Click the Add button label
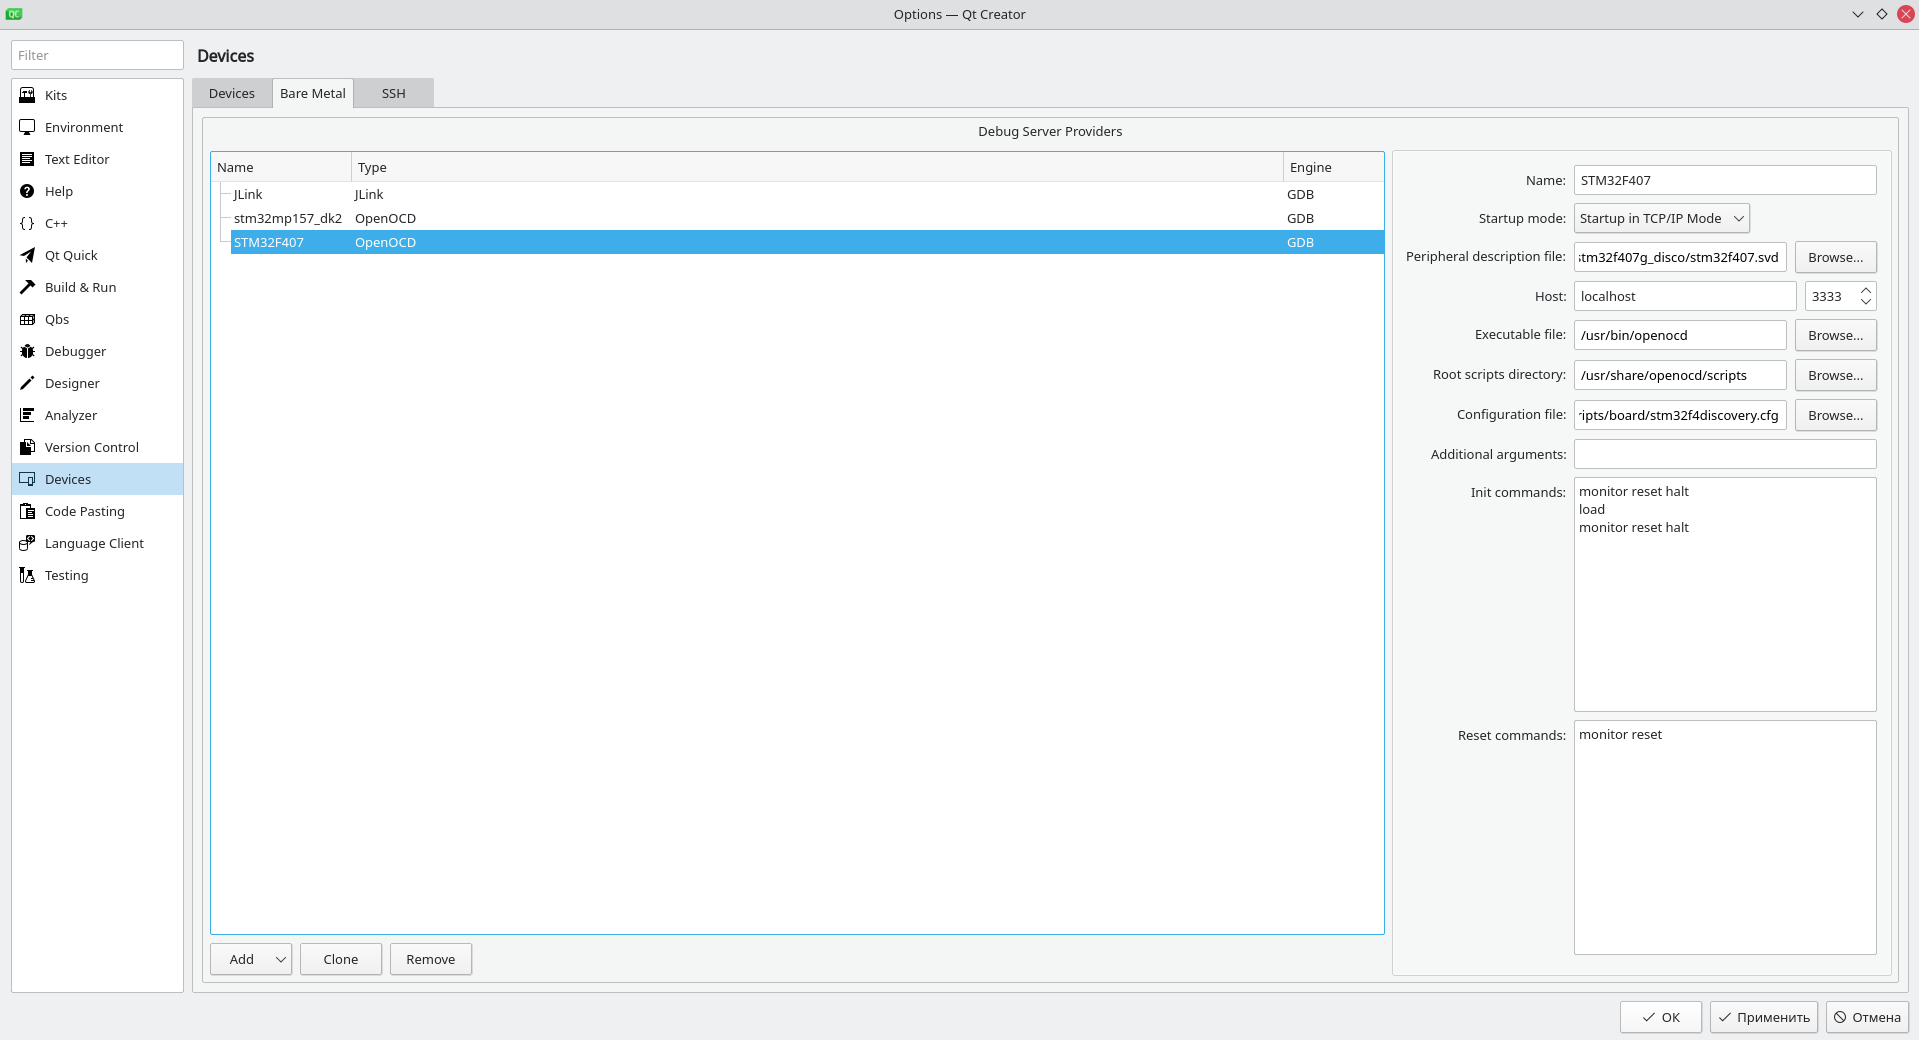This screenshot has height=1040, width=1919. tap(241, 959)
